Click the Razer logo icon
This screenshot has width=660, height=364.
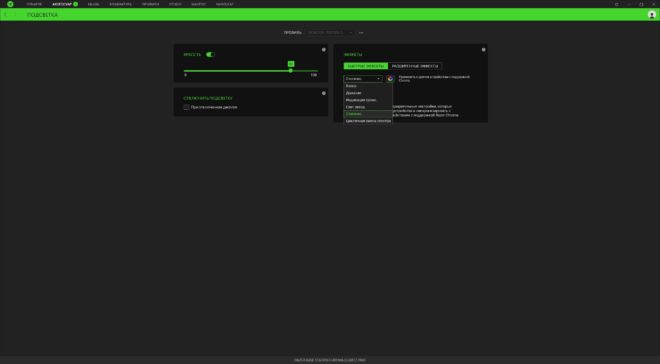click(x=10, y=4)
